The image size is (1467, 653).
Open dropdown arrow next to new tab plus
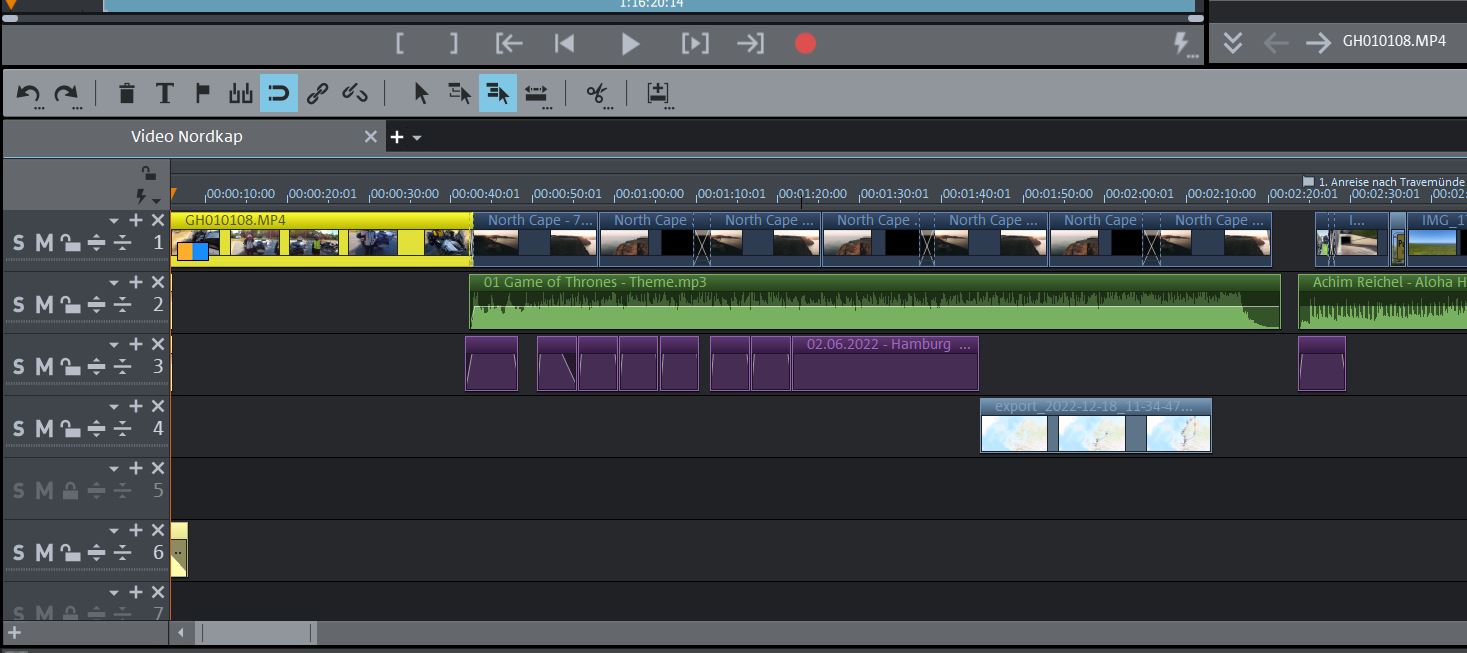tap(417, 138)
